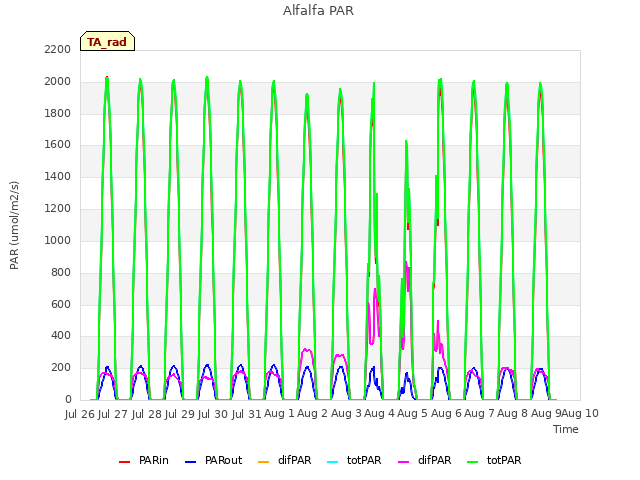Viewport: 640px width, 480px height.
Task: Click the 2200 y-axis tick label
Action: (58, 49)
